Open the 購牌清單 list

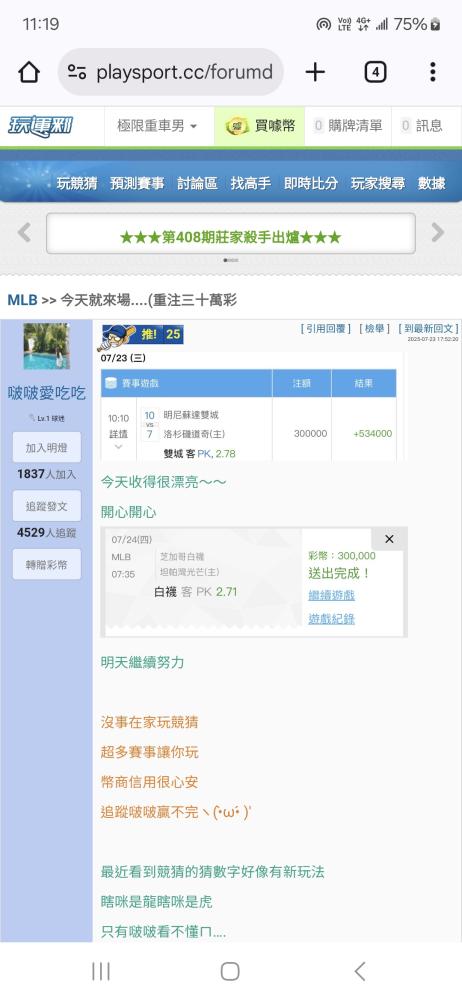coord(348,126)
